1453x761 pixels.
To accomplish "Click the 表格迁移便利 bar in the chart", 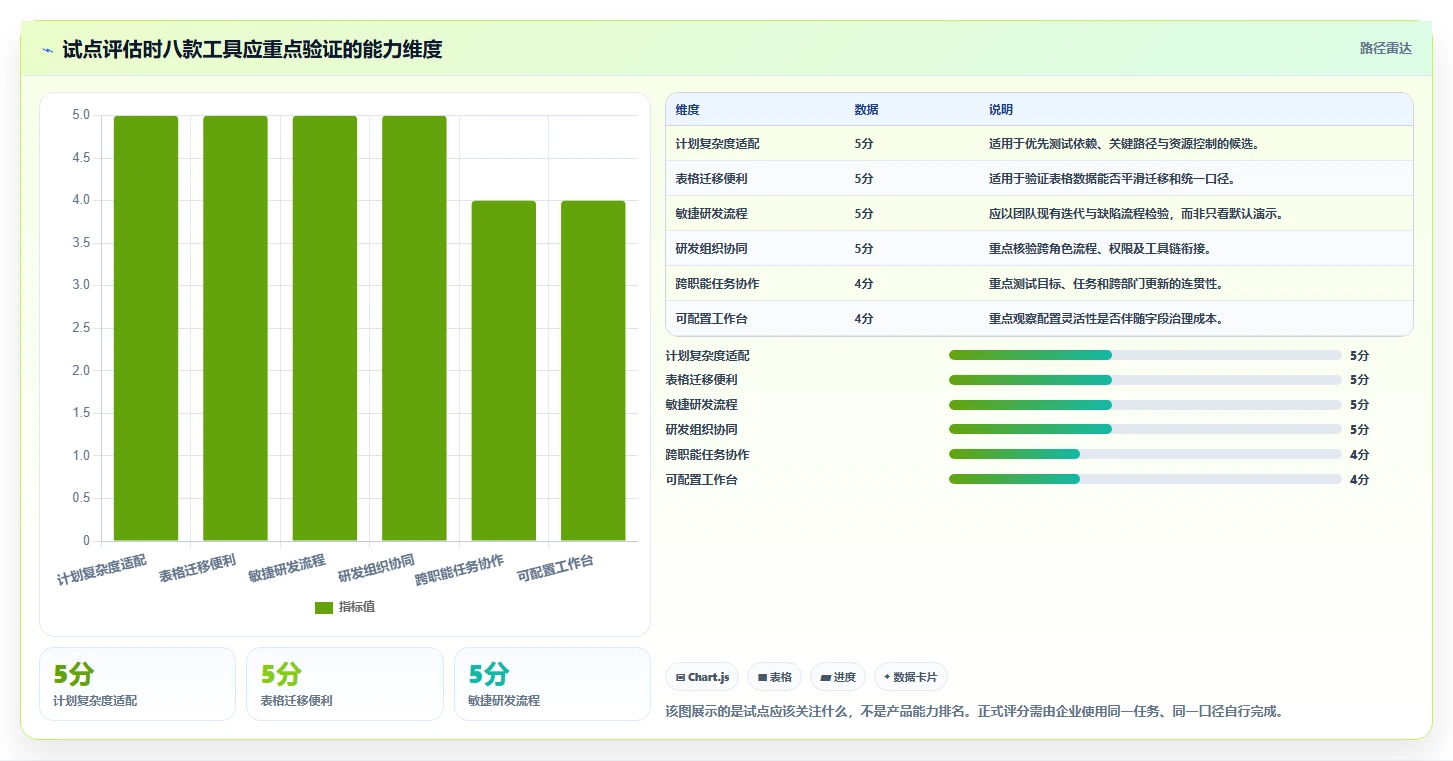I will coord(235,328).
